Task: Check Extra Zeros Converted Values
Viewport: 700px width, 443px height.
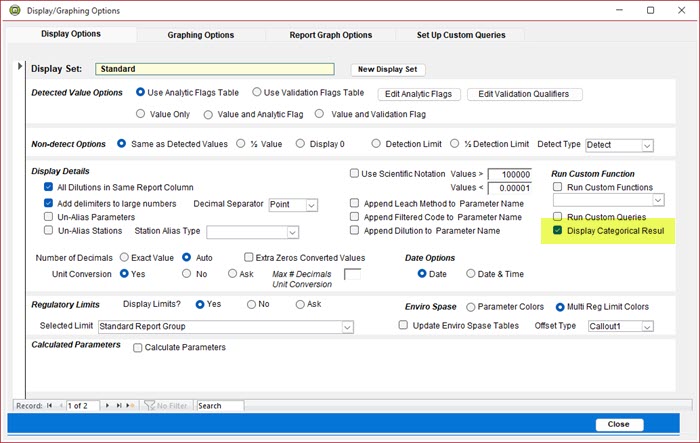Action: (x=248, y=257)
